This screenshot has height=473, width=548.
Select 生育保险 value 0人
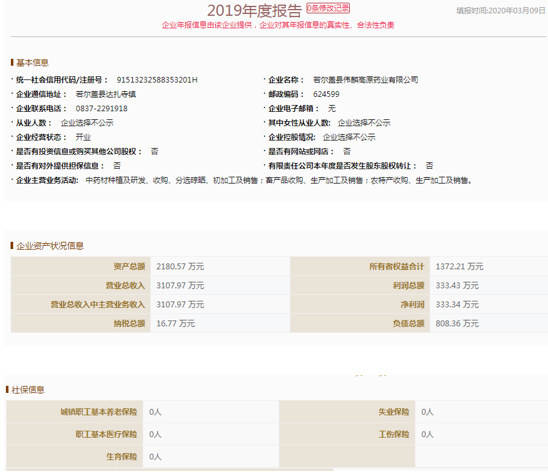tap(155, 457)
